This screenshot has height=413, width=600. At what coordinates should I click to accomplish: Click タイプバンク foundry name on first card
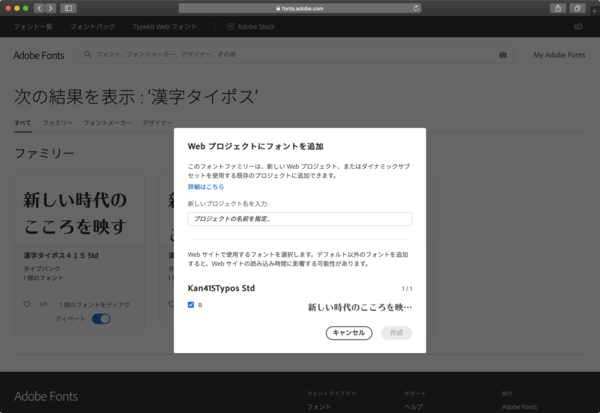tap(41, 268)
